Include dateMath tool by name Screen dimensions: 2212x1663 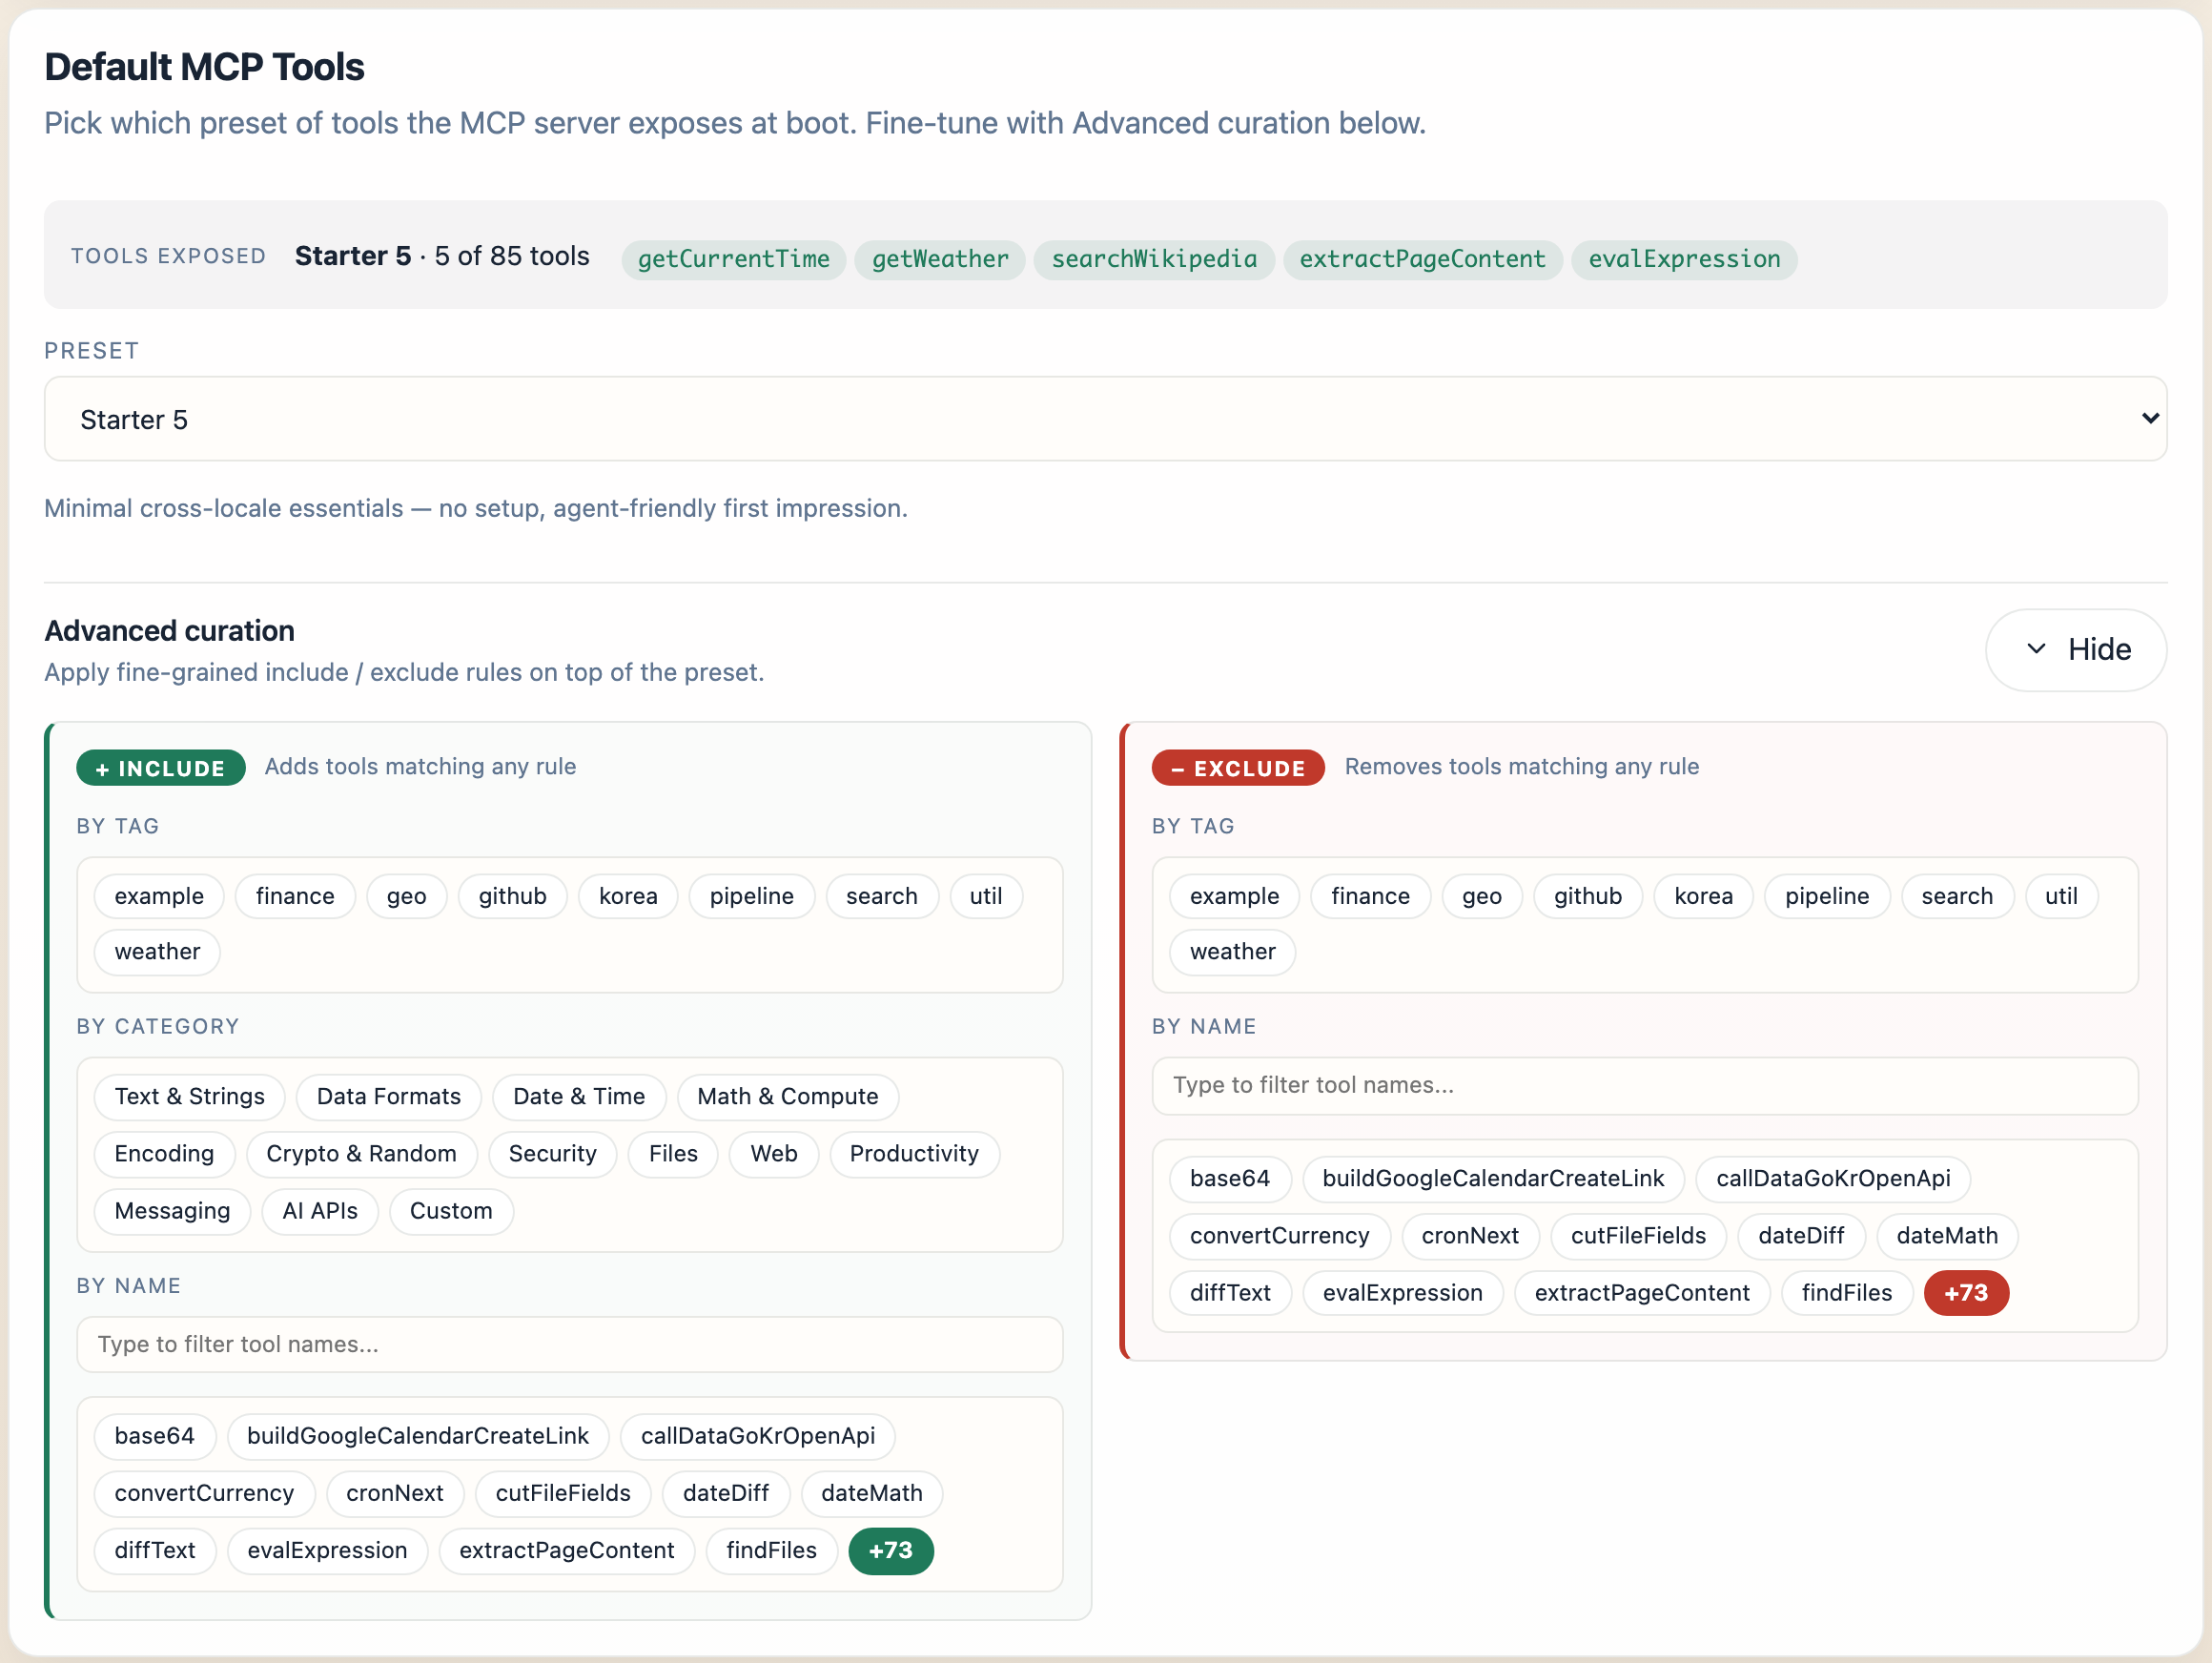[x=871, y=1494]
